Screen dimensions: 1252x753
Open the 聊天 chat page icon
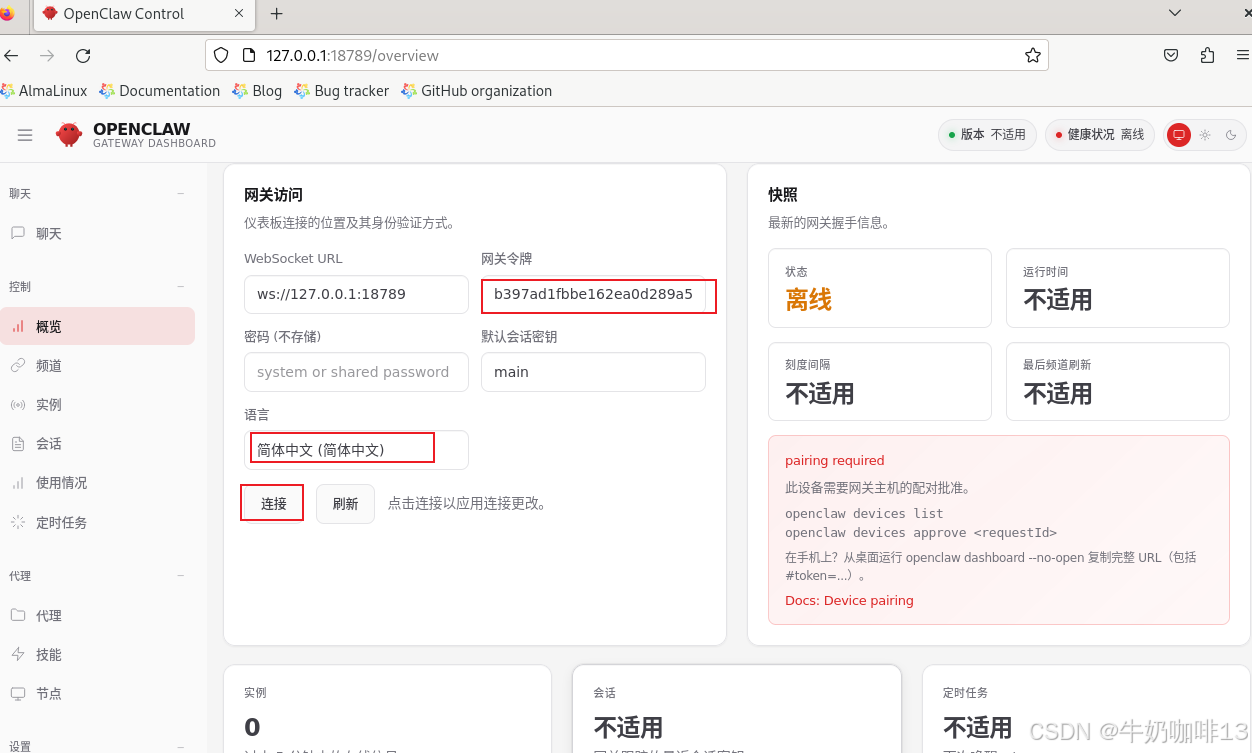pyautogui.click(x=18, y=233)
